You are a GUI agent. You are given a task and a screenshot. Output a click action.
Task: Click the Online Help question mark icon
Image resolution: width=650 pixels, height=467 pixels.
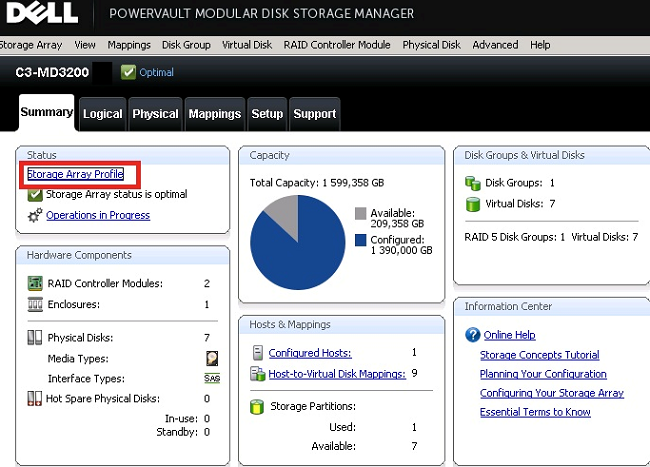point(473,335)
